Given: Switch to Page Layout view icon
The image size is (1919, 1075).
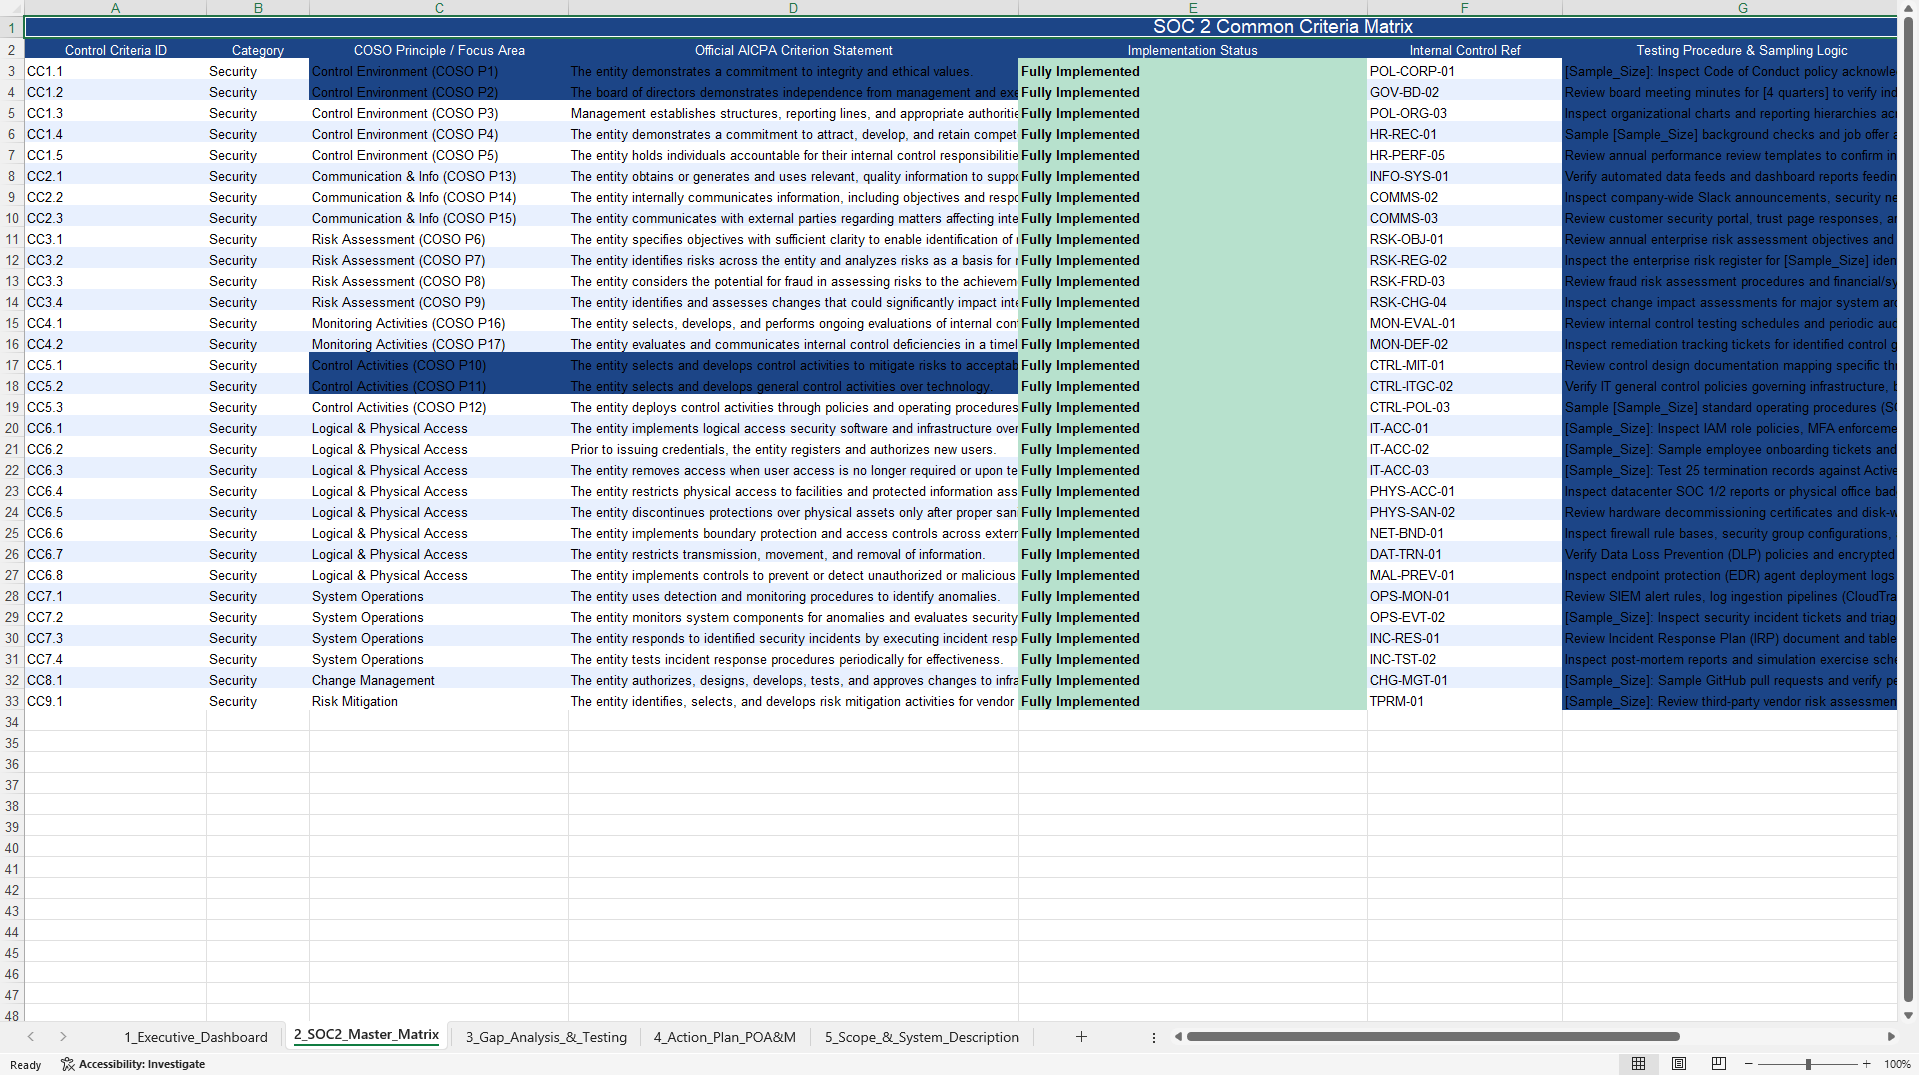Looking at the screenshot, I should pos(1679,1064).
